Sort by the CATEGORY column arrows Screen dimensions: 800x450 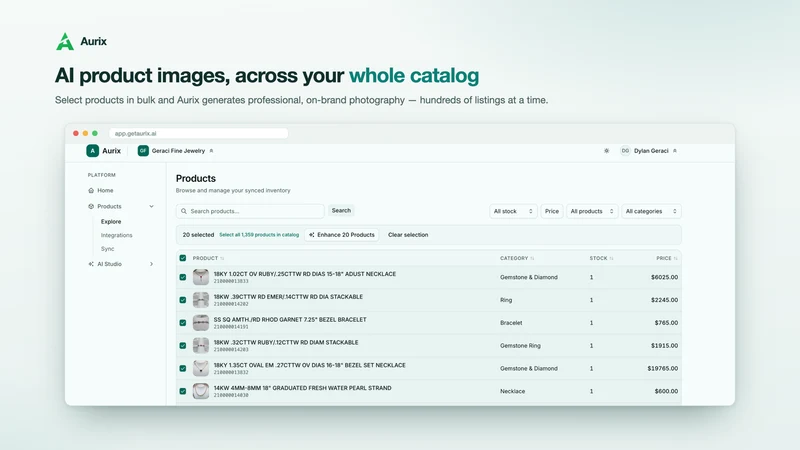tap(532, 258)
